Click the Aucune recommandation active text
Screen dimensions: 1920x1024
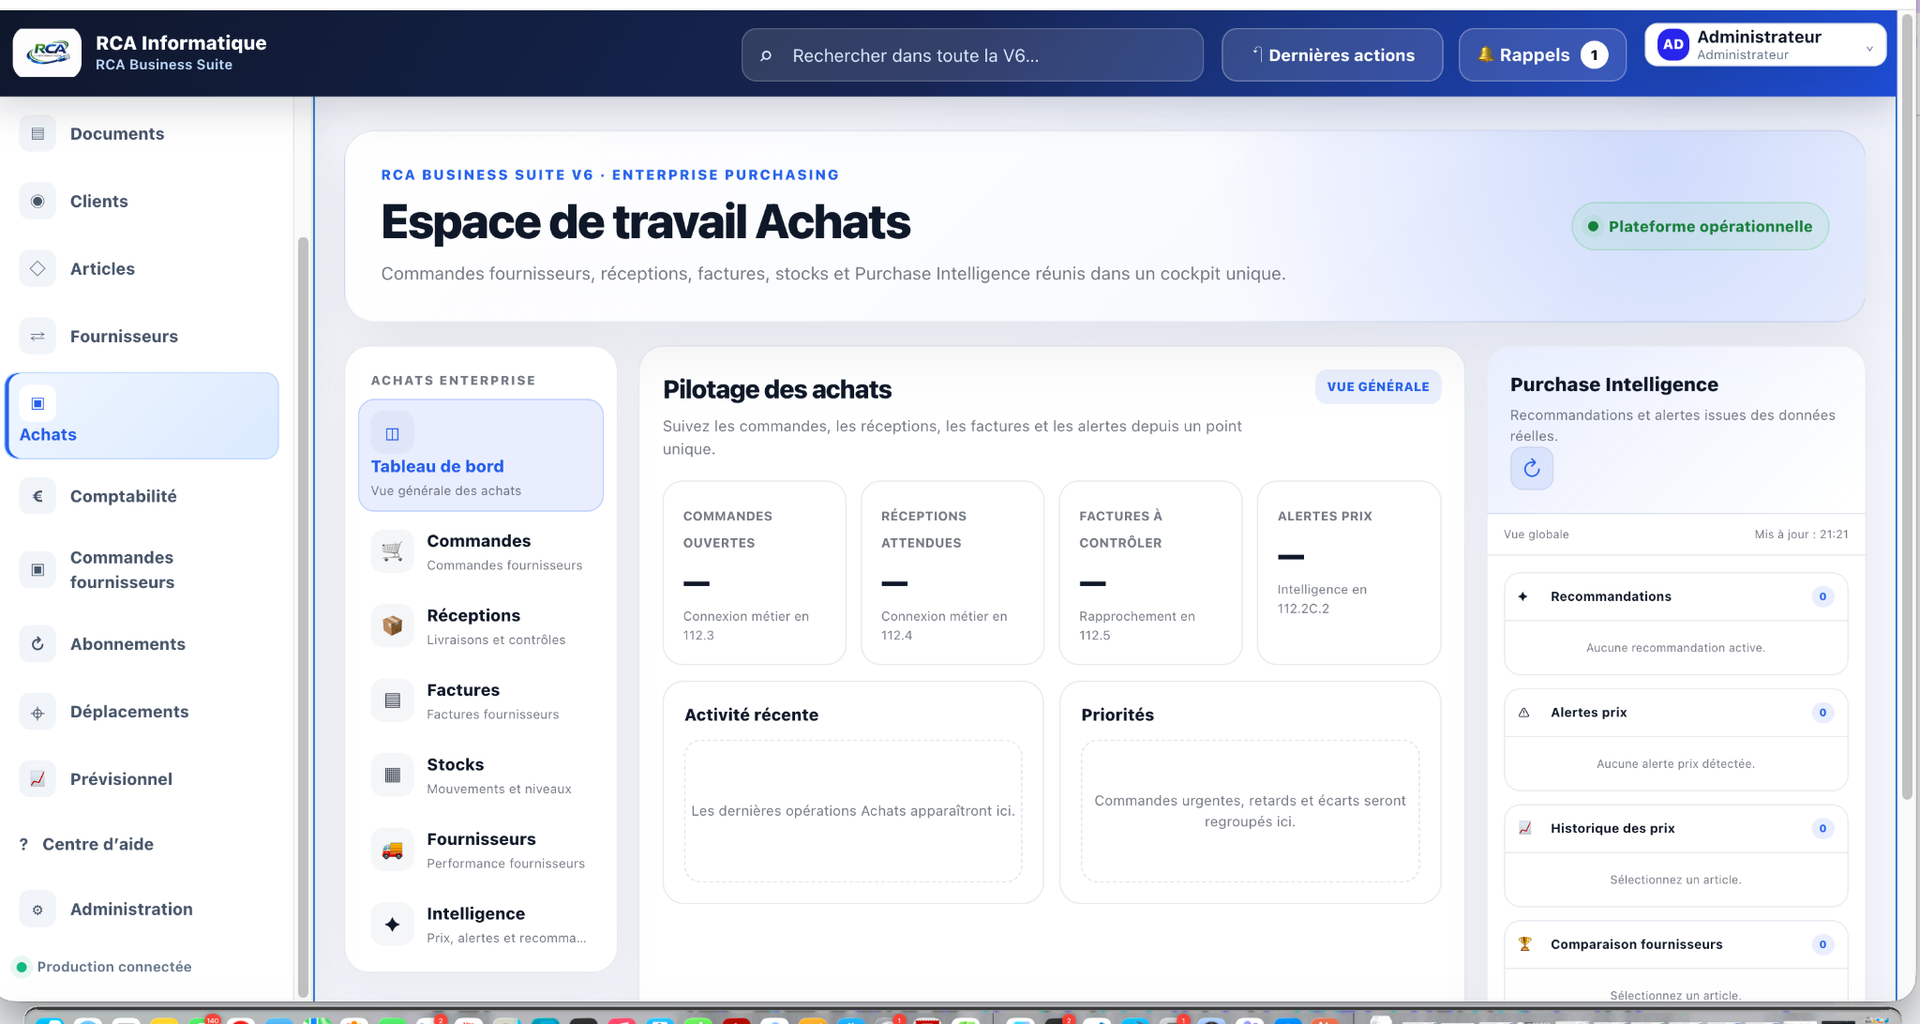coord(1675,648)
